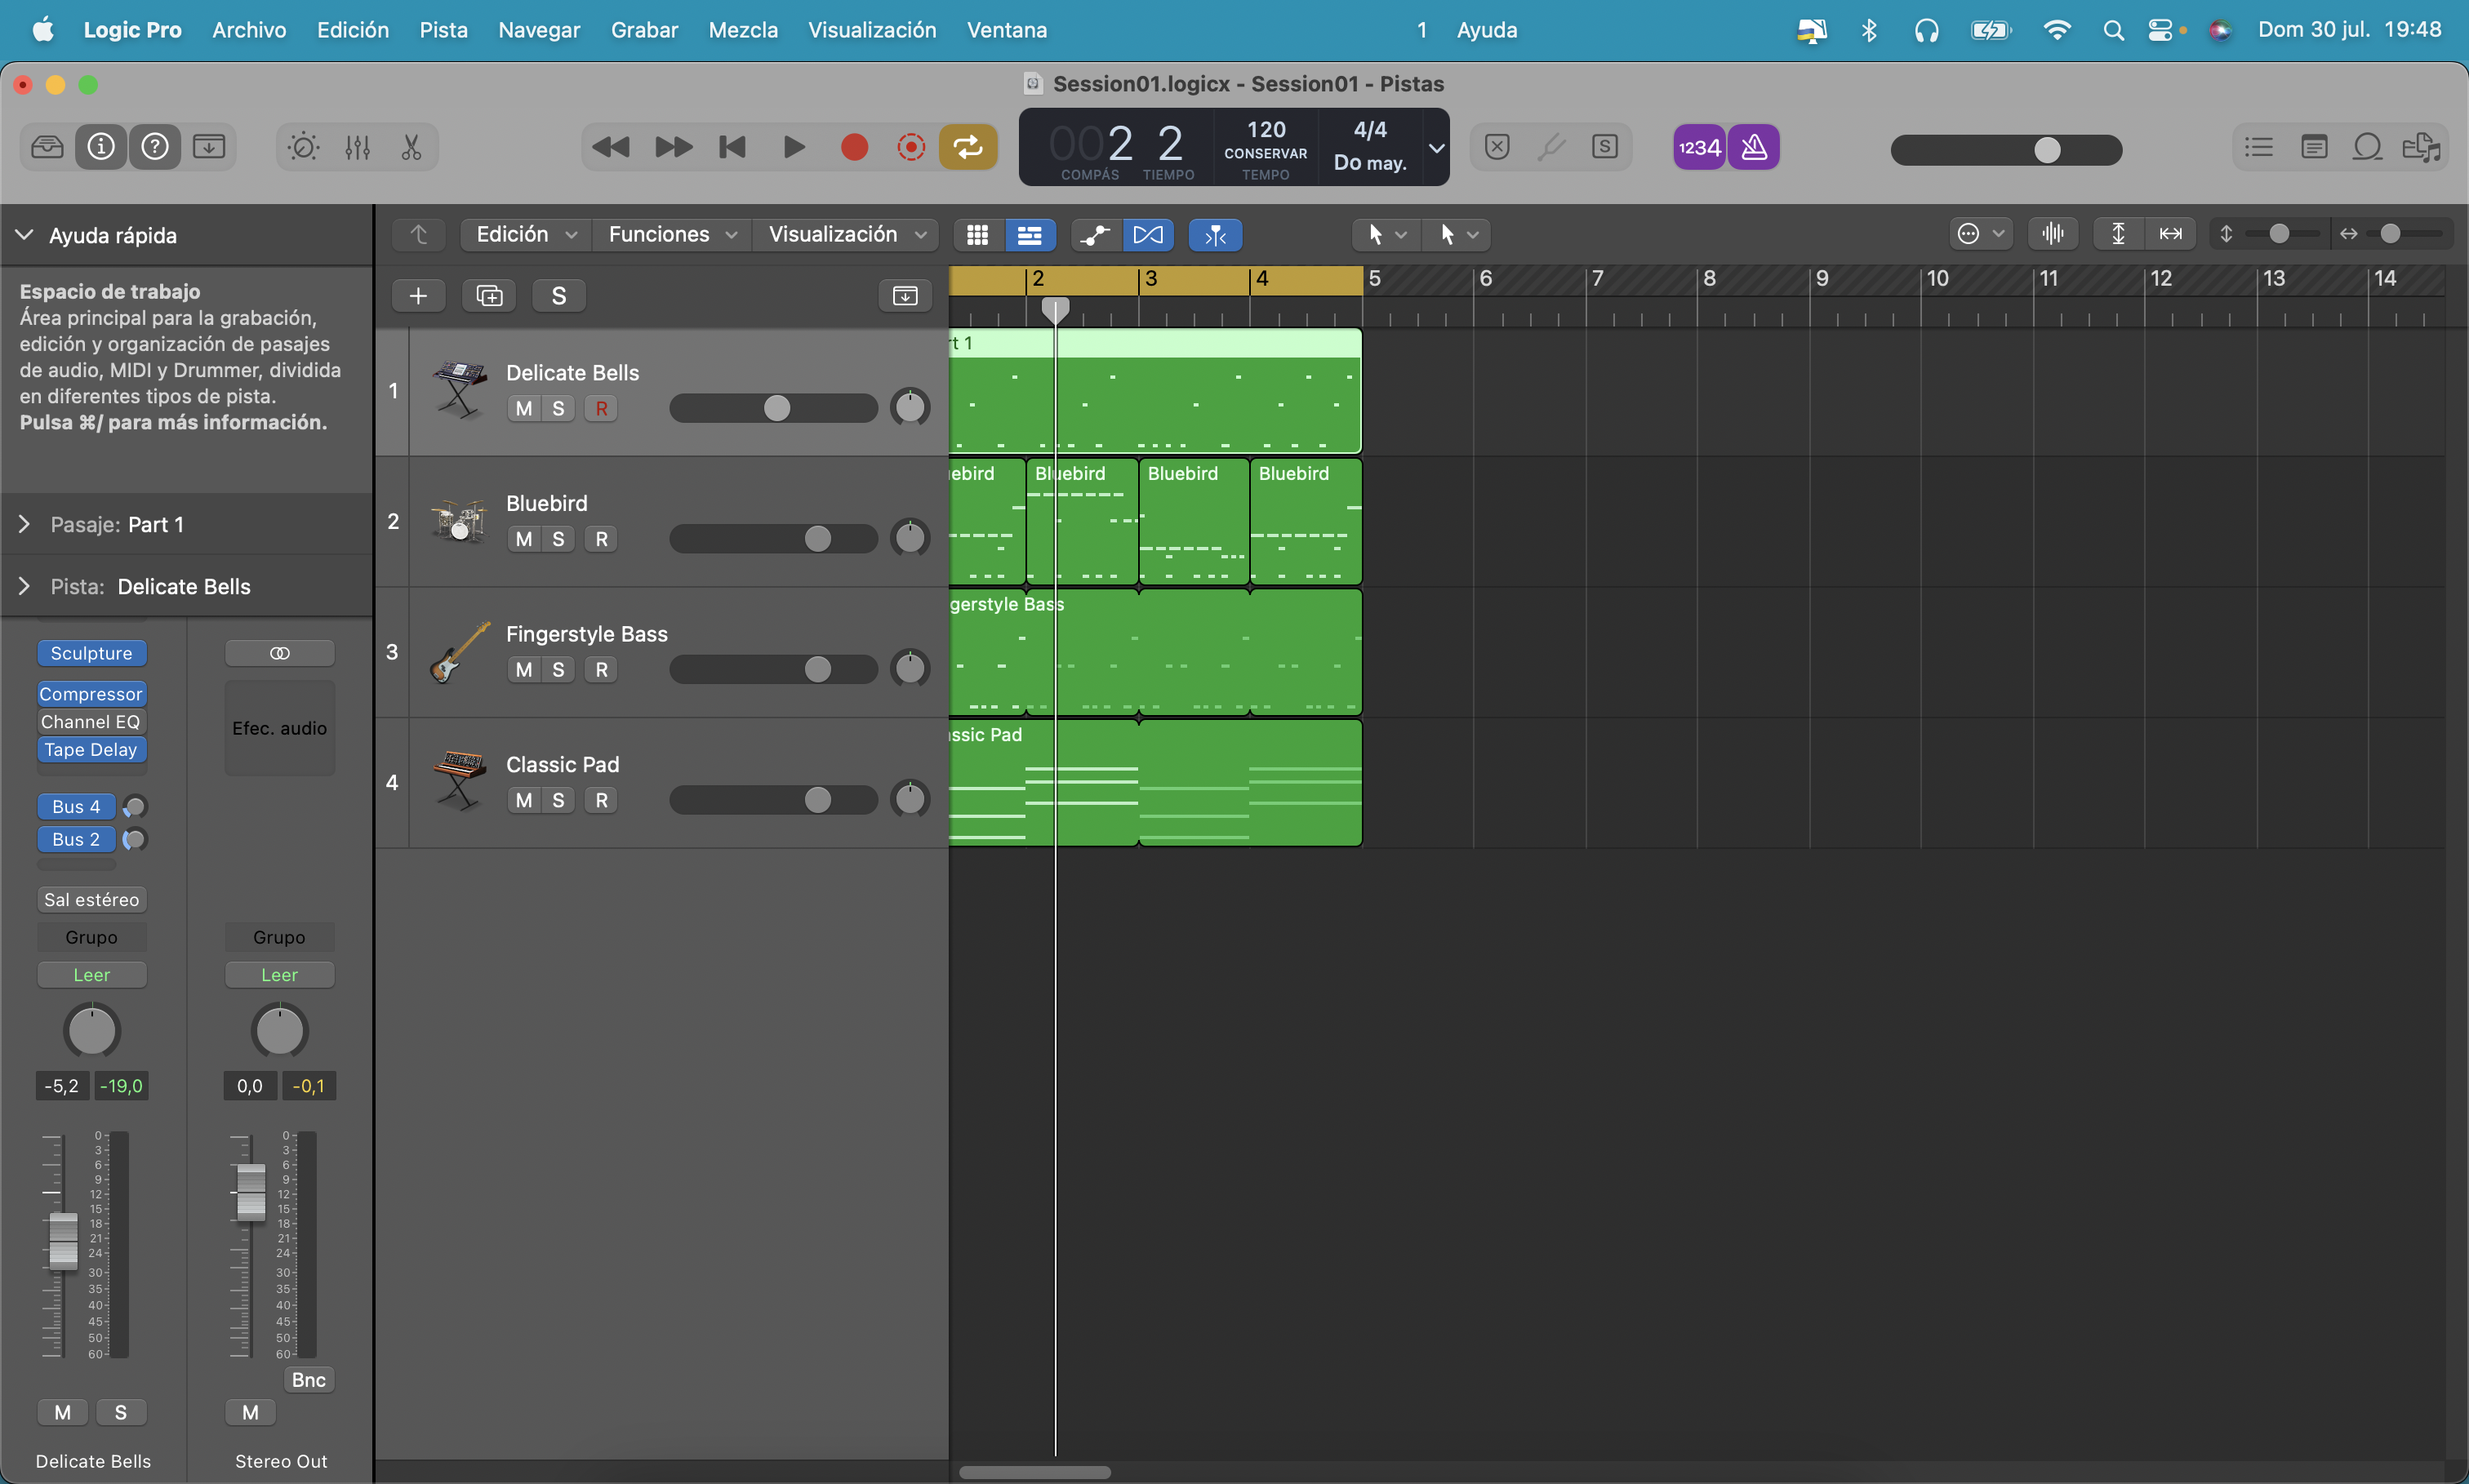Toggle the catch playhead button
The height and width of the screenshot is (1484, 2469).
click(1215, 235)
